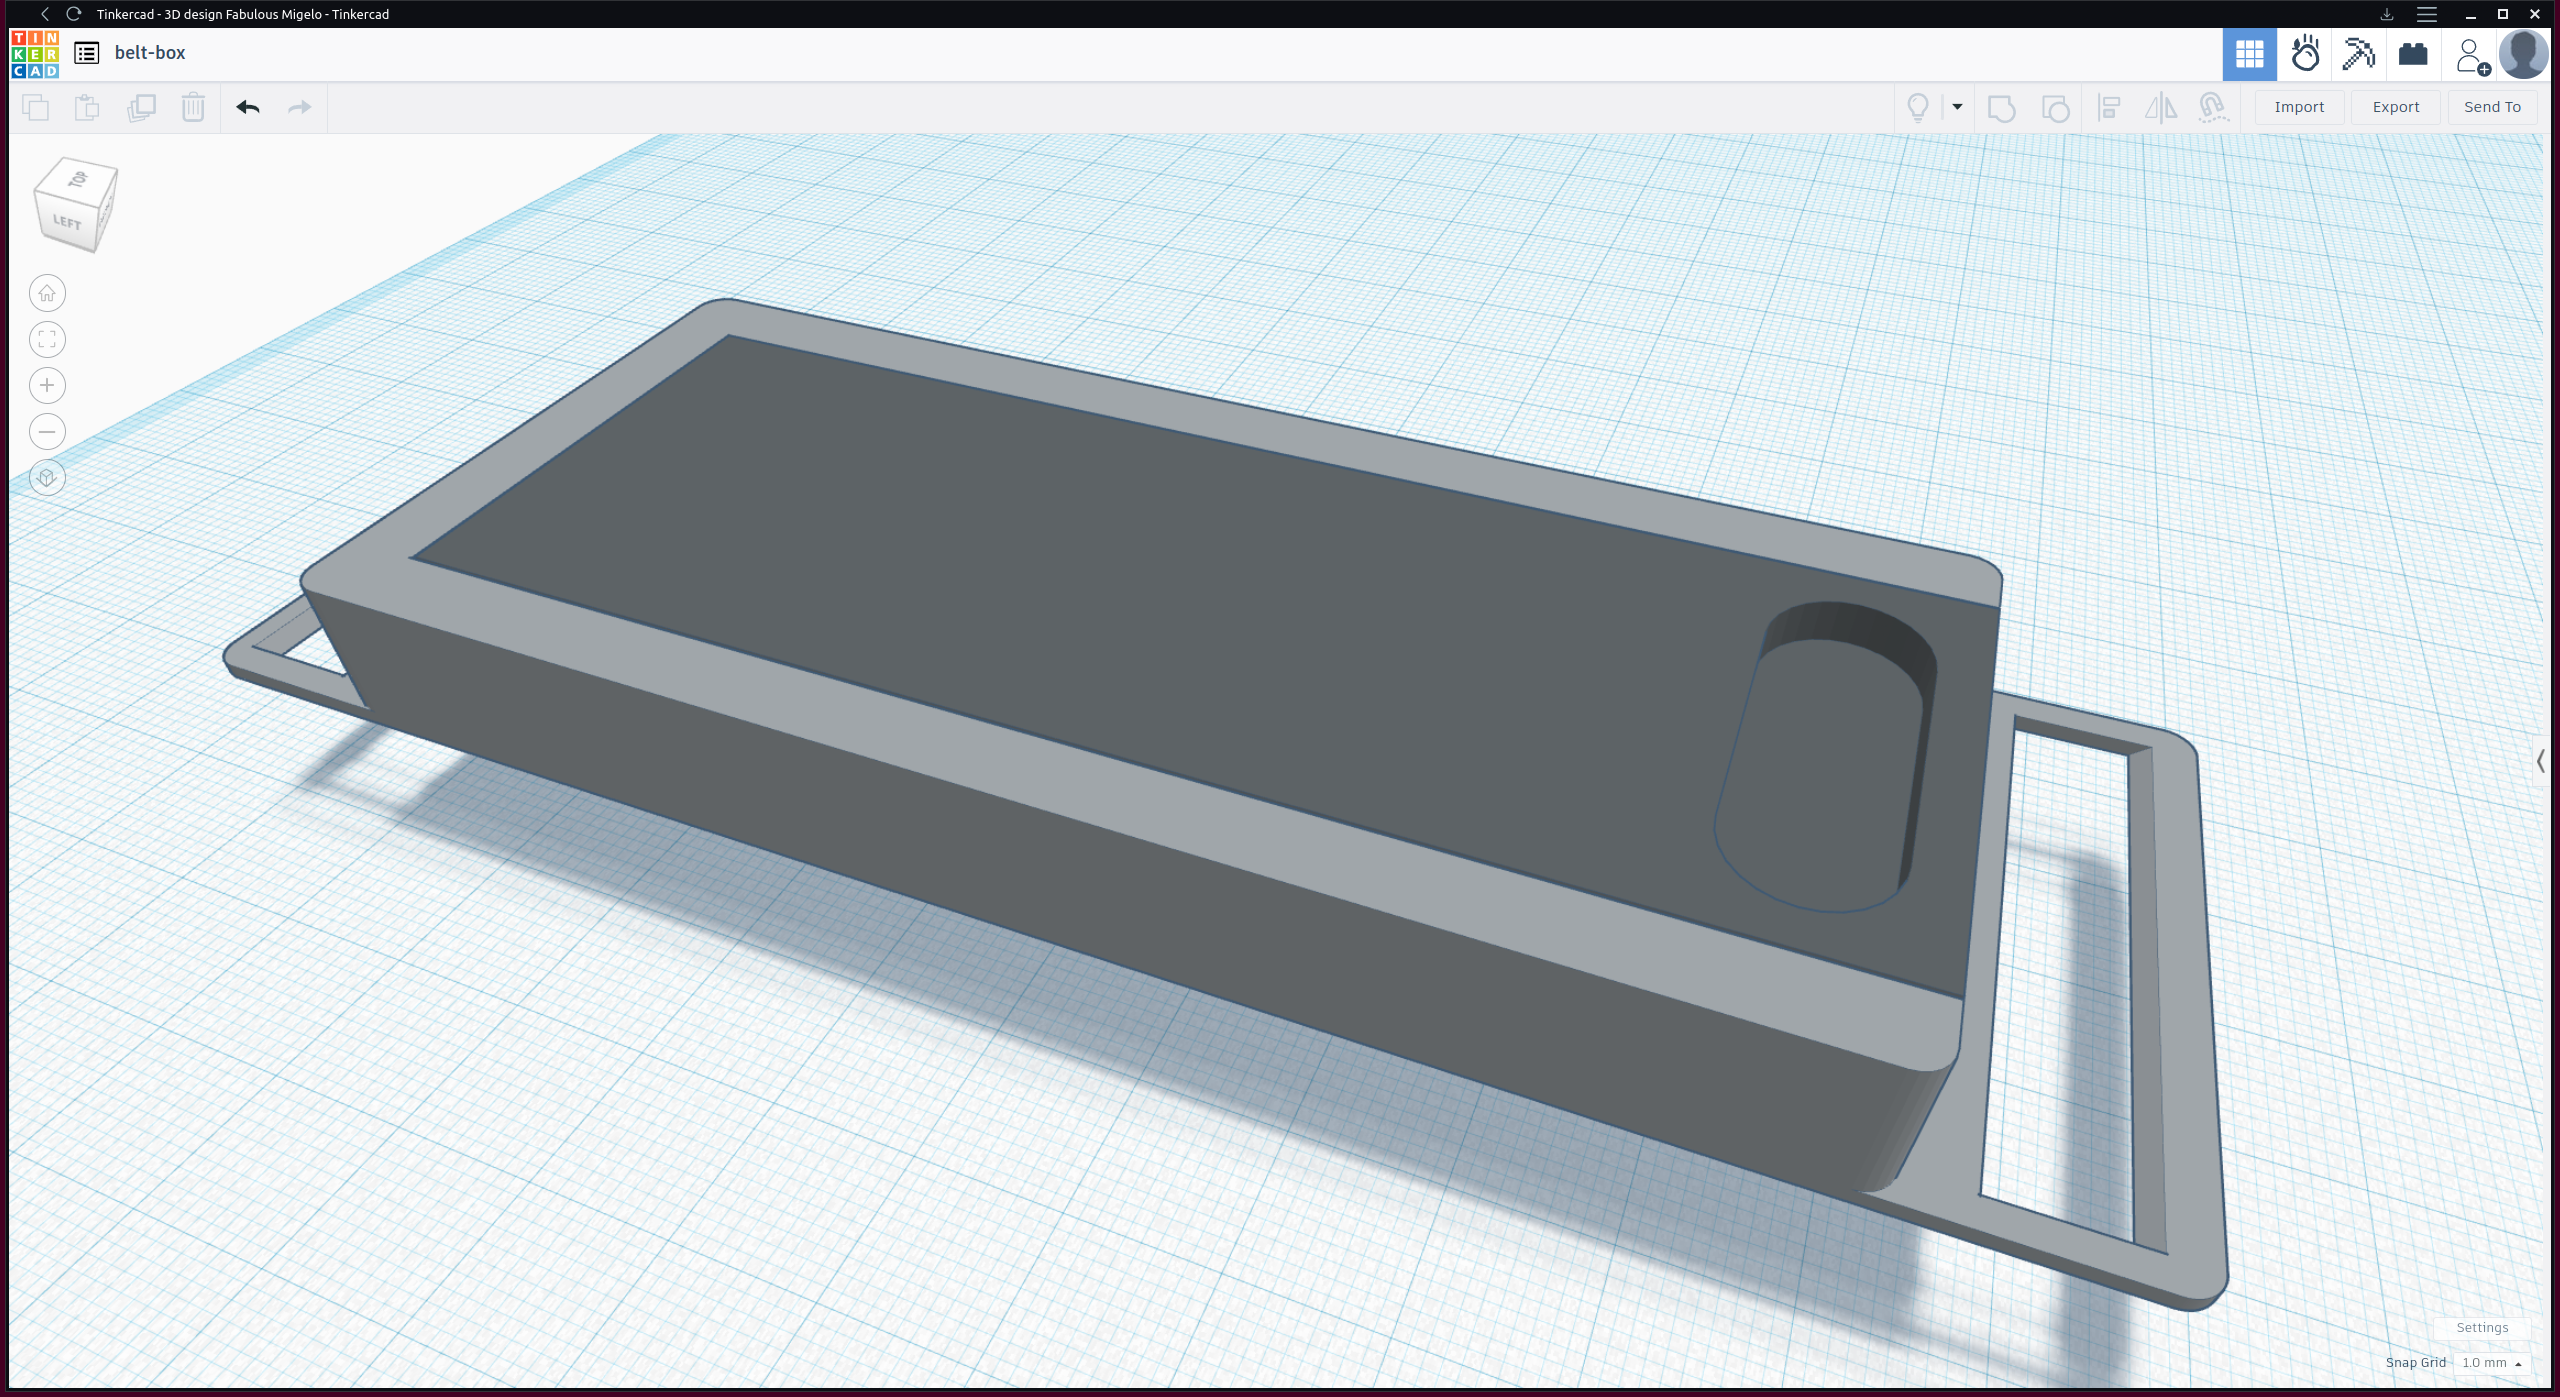Click the Copy toolbar icon
Image resolution: width=2560 pixels, height=1397 pixels.
coord(35,107)
